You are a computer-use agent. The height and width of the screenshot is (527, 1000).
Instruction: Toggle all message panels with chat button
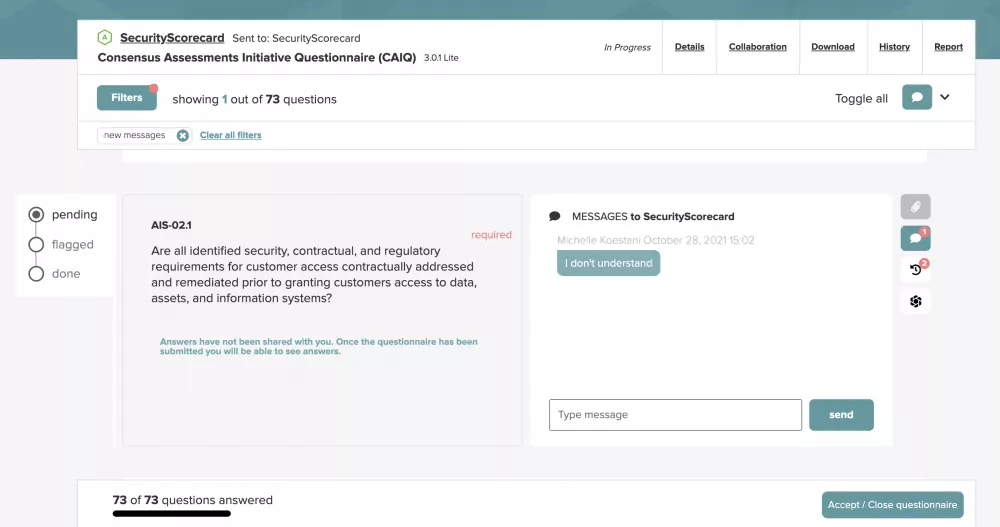click(x=916, y=97)
